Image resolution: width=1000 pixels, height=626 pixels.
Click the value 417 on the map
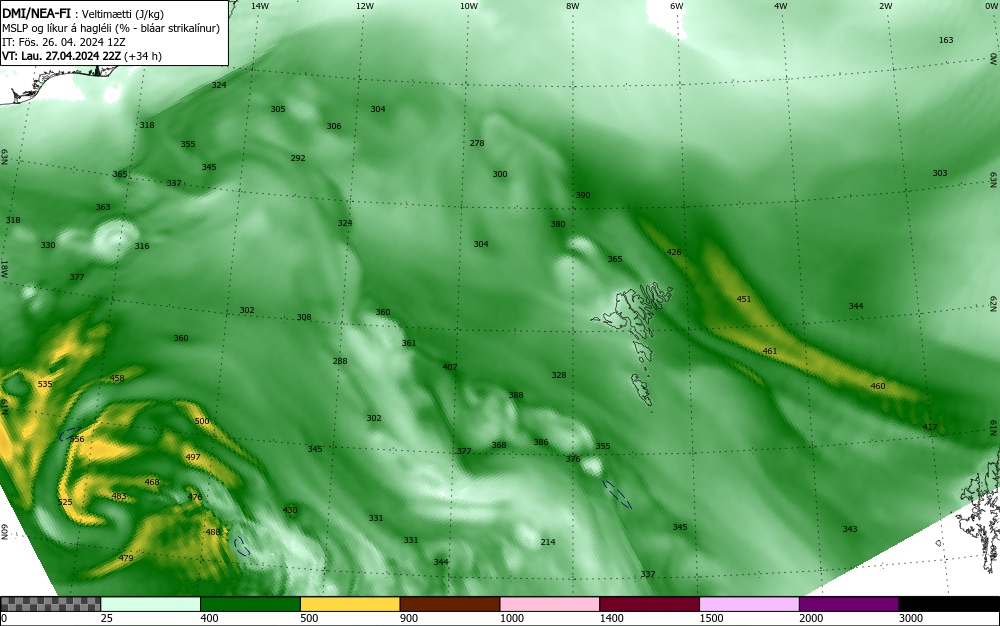[930, 427]
